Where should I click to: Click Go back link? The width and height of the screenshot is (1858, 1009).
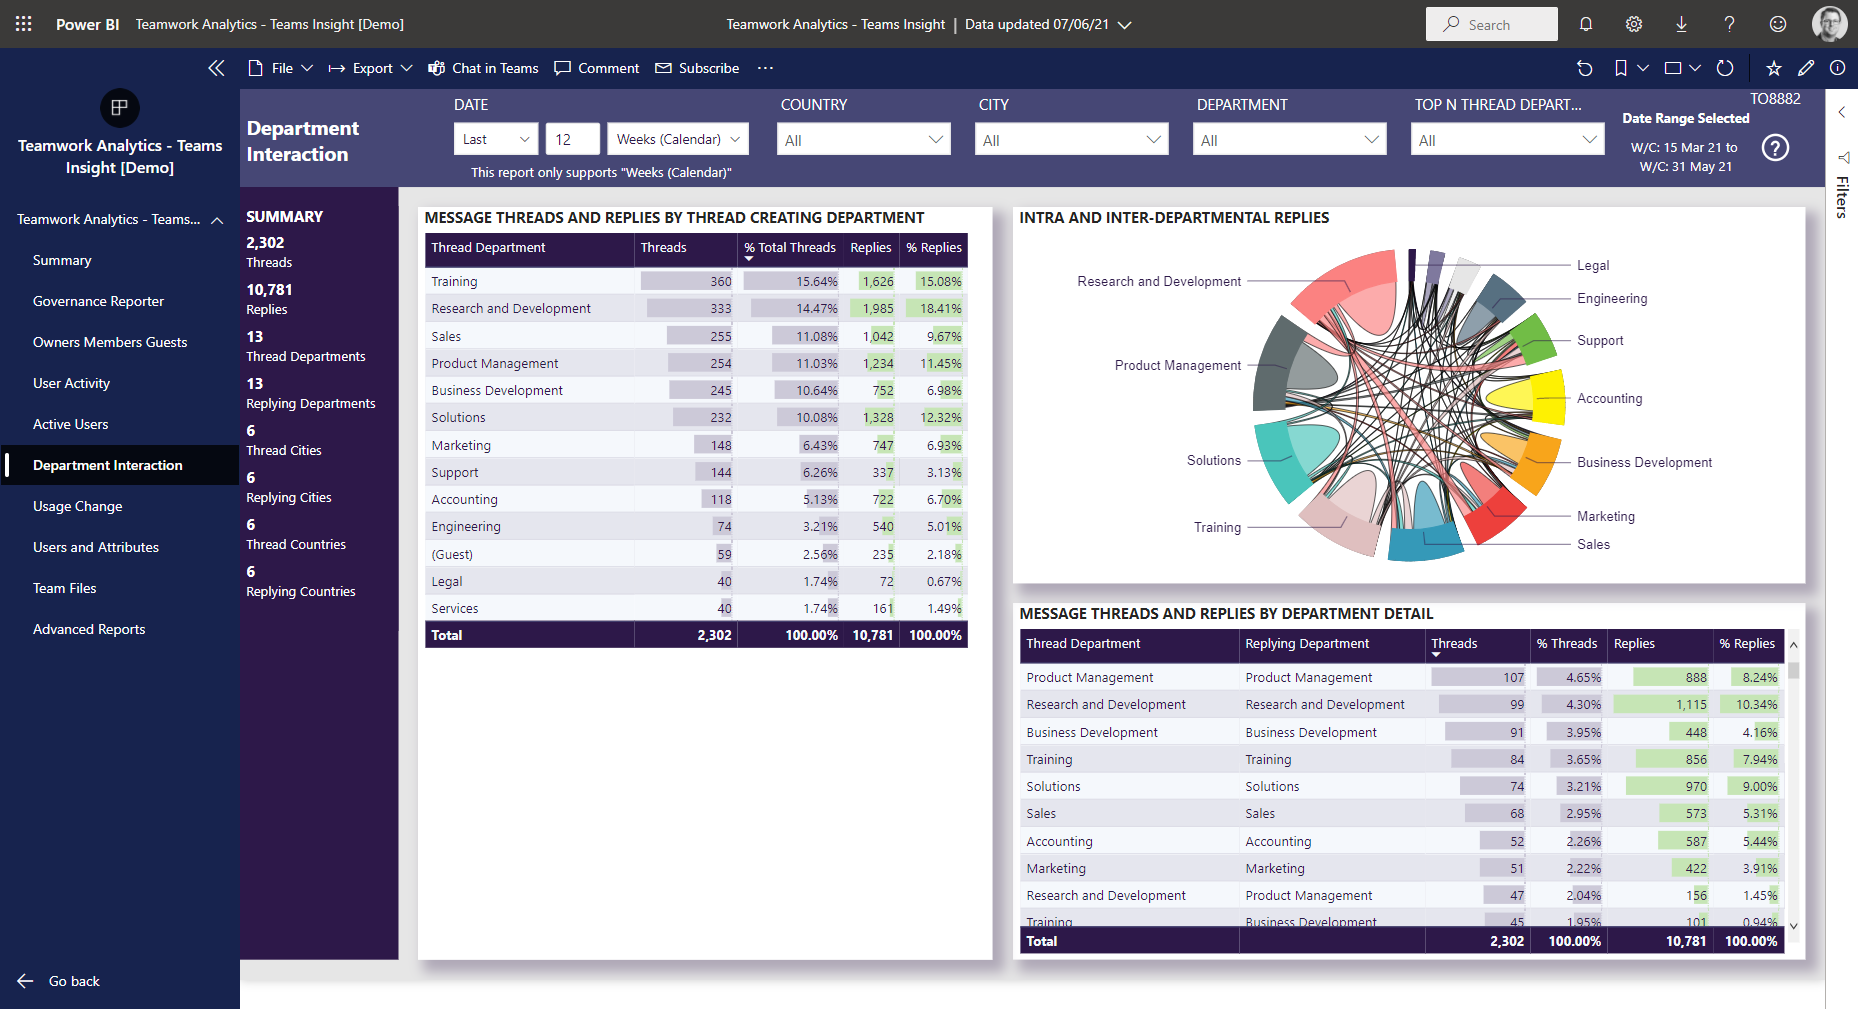[59, 981]
